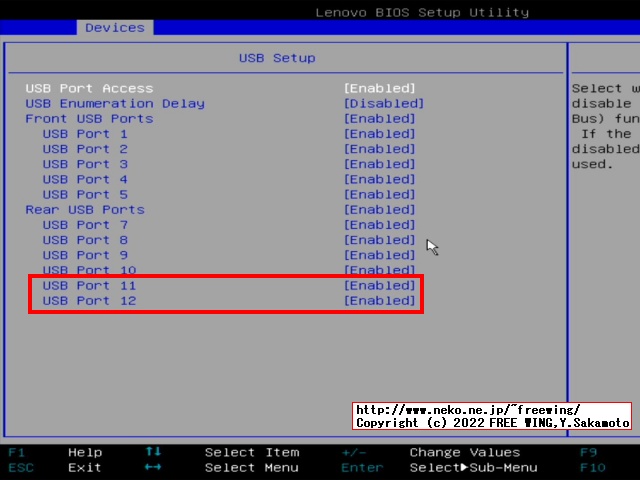Open USB Port 1 value options

tap(379, 133)
